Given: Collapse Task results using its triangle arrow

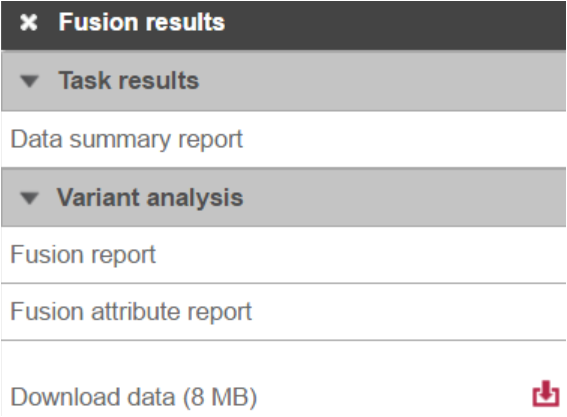Looking at the screenshot, I should point(29,81).
